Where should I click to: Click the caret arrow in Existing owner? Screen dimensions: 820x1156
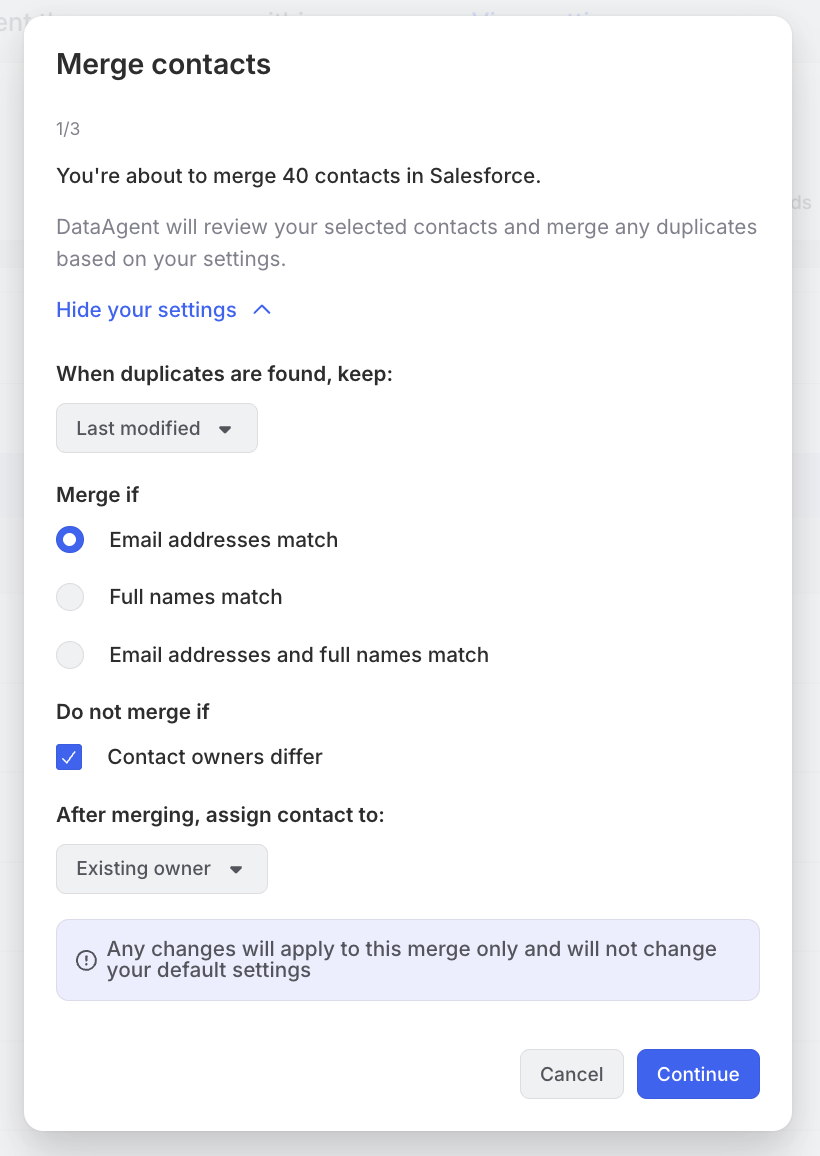click(236, 869)
